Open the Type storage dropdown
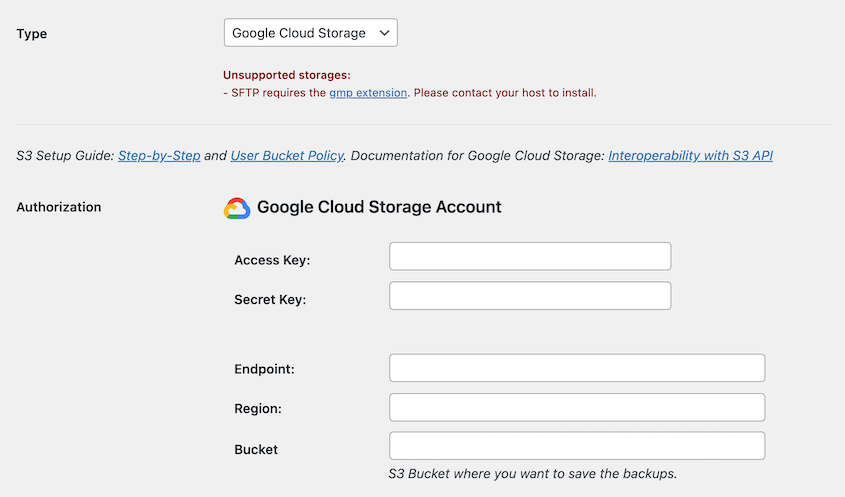 [x=310, y=33]
